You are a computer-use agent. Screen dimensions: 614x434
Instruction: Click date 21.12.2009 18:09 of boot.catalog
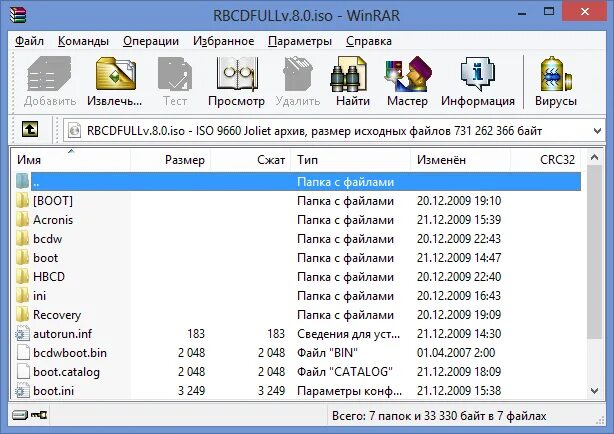point(459,372)
